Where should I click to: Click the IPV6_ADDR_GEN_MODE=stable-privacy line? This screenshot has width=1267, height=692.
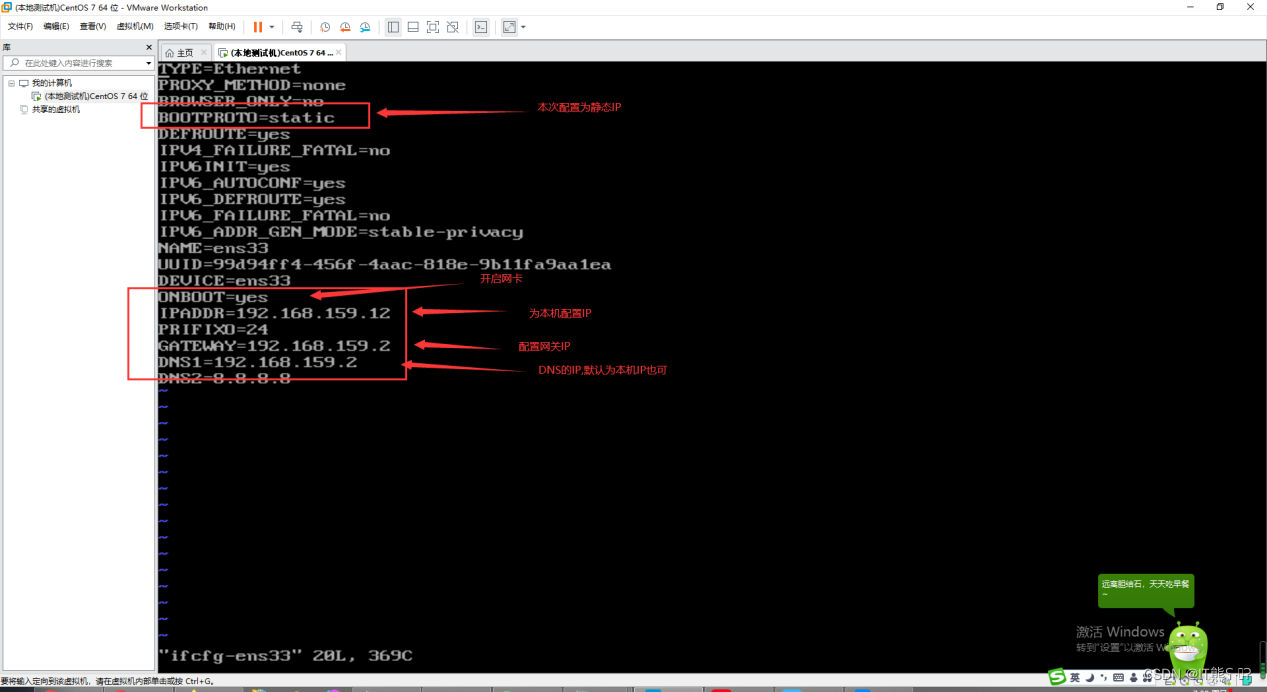pyautogui.click(x=341, y=232)
